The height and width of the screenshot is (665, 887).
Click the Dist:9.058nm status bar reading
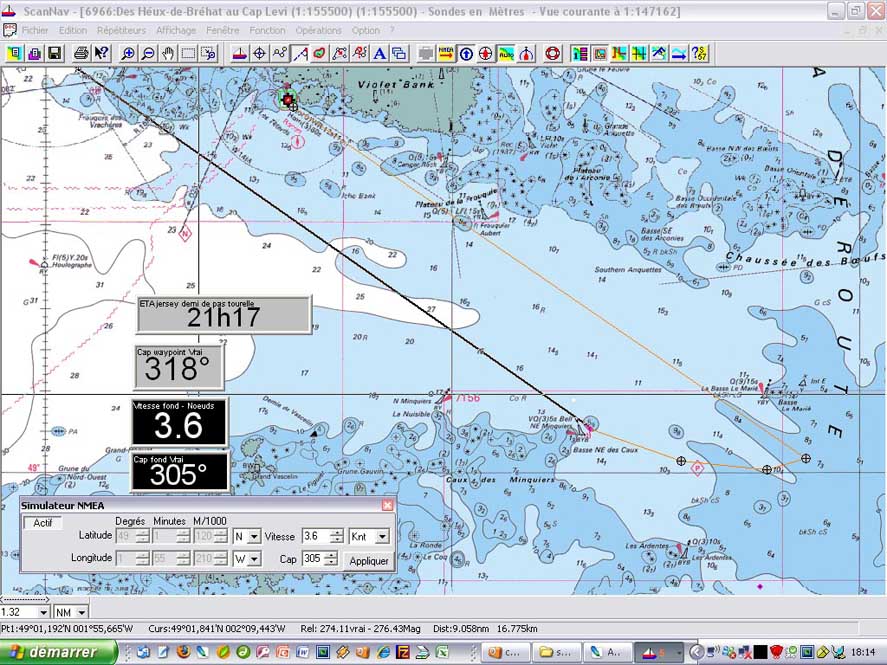(461, 629)
